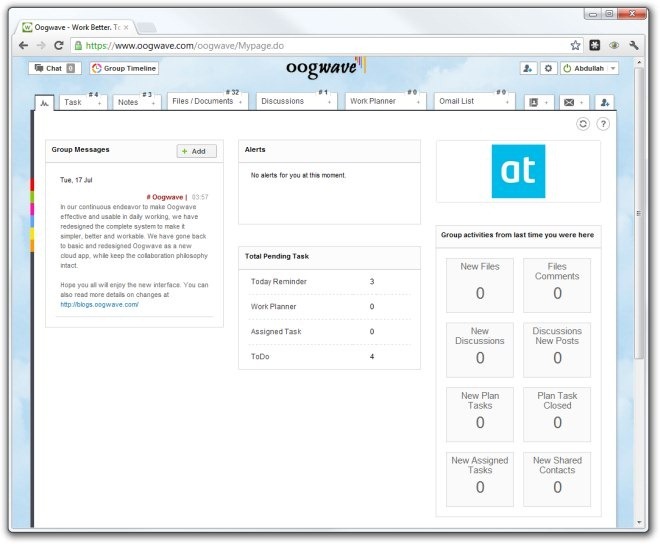Open a new browser tab
The image size is (660, 544).
coord(147,28)
